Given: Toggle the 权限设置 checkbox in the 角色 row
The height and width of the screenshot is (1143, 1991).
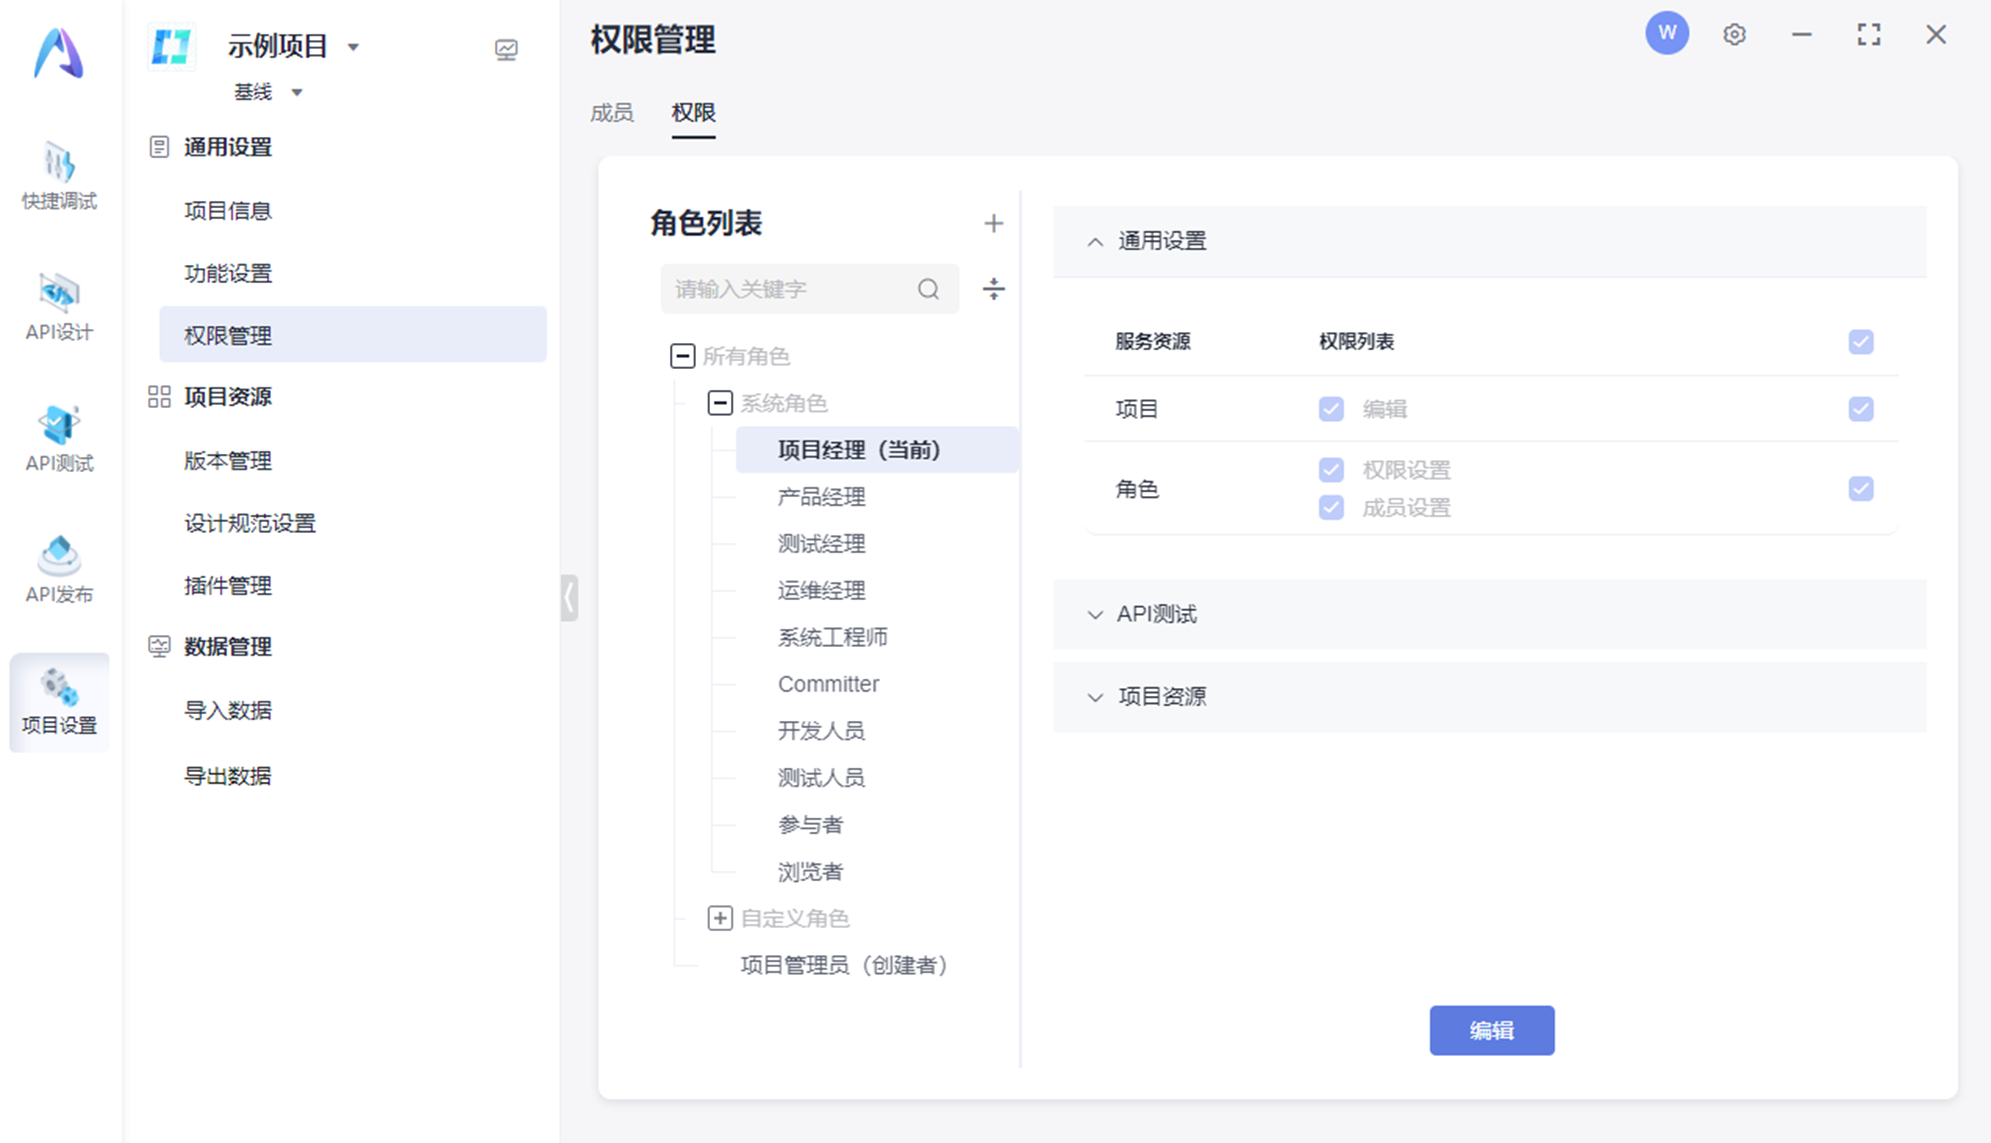Looking at the screenshot, I should (1331, 470).
